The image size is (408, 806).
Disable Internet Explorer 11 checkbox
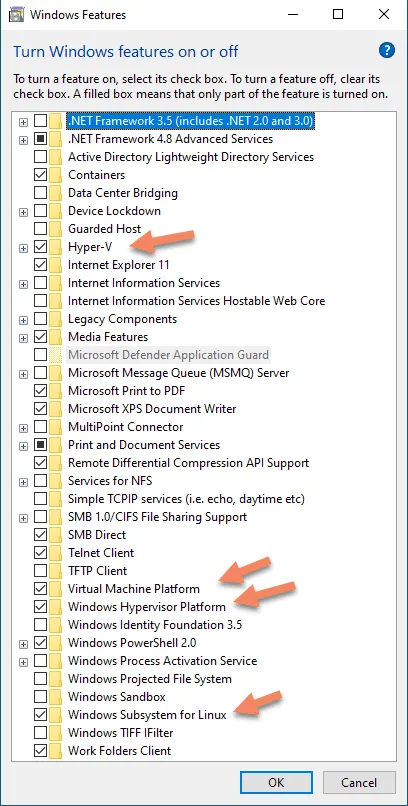click(40, 265)
